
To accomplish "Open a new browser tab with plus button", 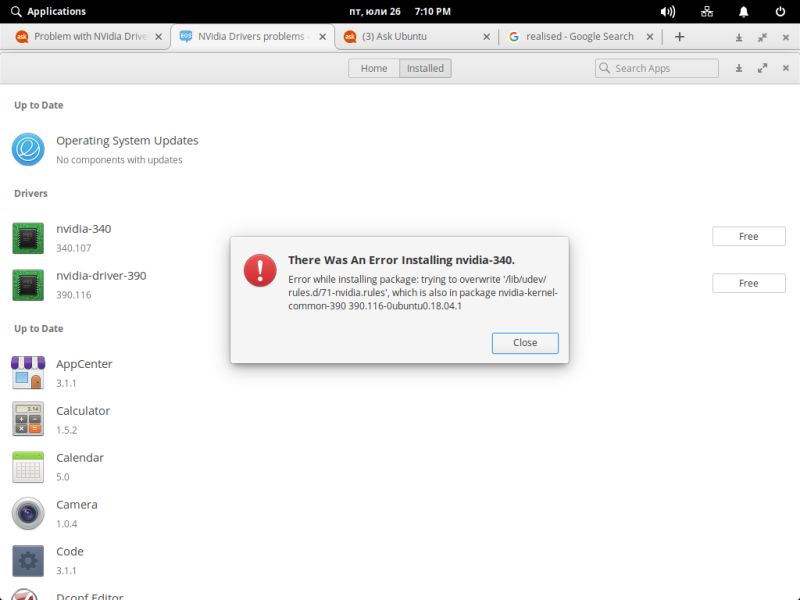I will pyautogui.click(x=679, y=36).
